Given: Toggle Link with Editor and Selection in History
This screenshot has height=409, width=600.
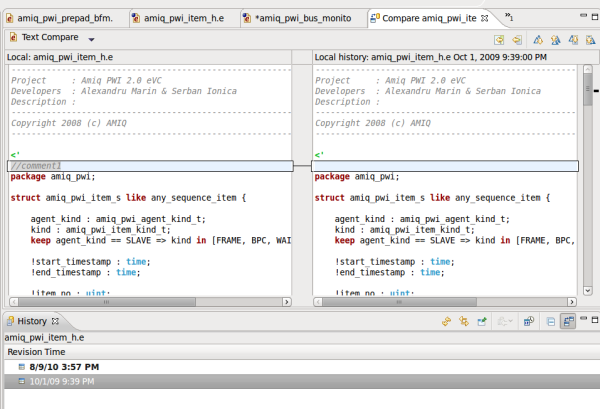Looking at the screenshot, I should pyautogui.click(x=464, y=321).
